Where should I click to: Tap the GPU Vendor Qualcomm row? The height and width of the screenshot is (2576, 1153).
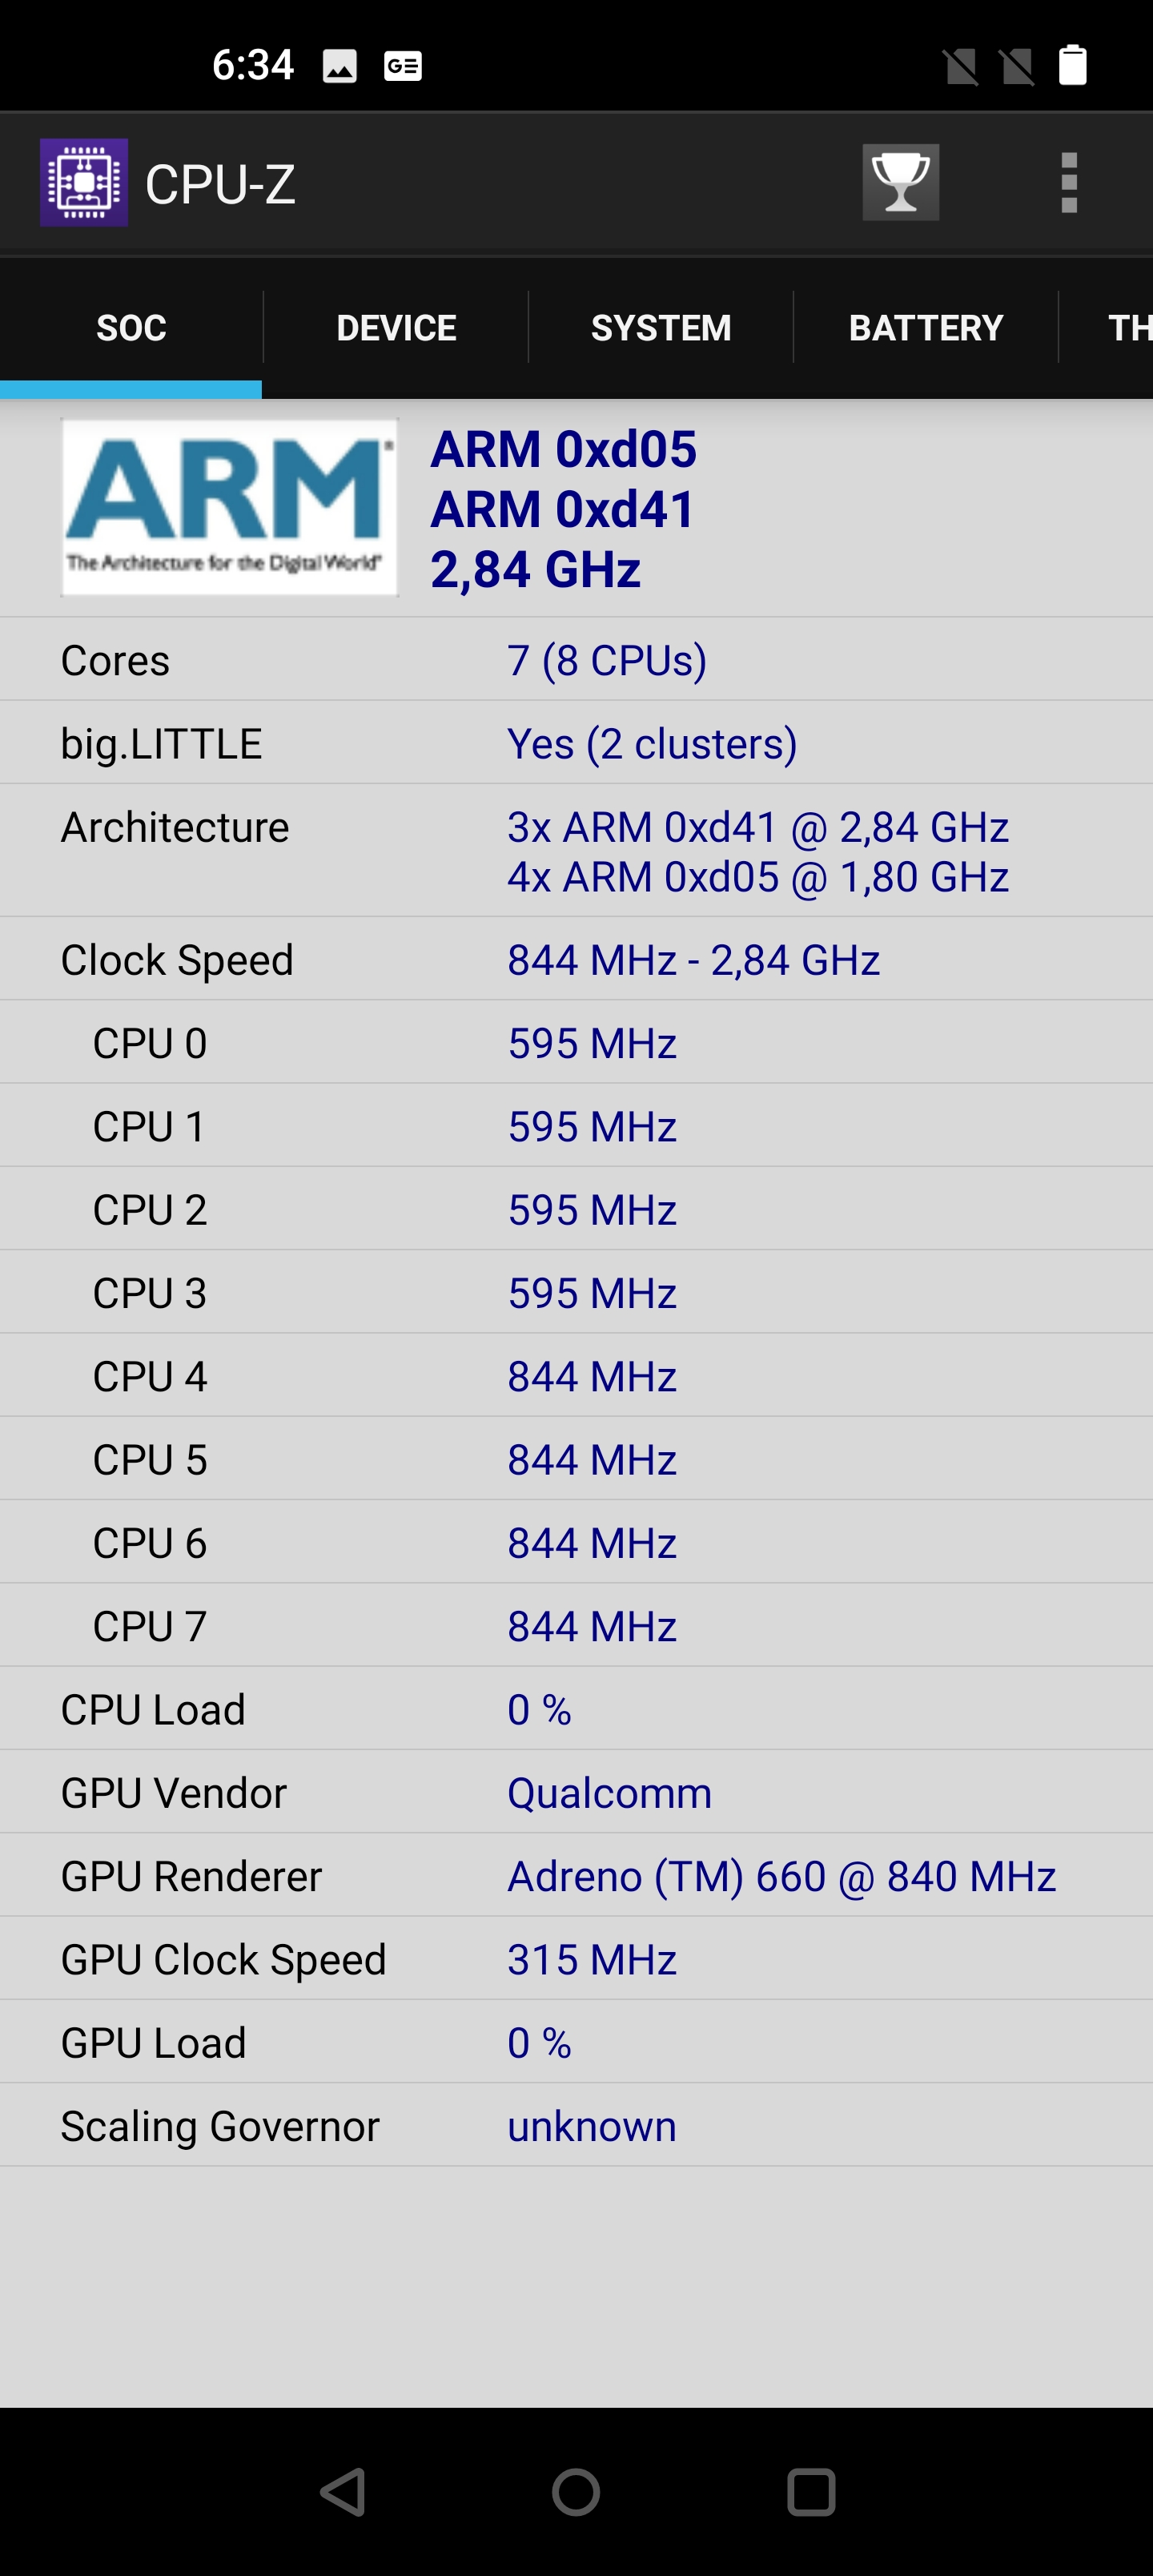576,1793
